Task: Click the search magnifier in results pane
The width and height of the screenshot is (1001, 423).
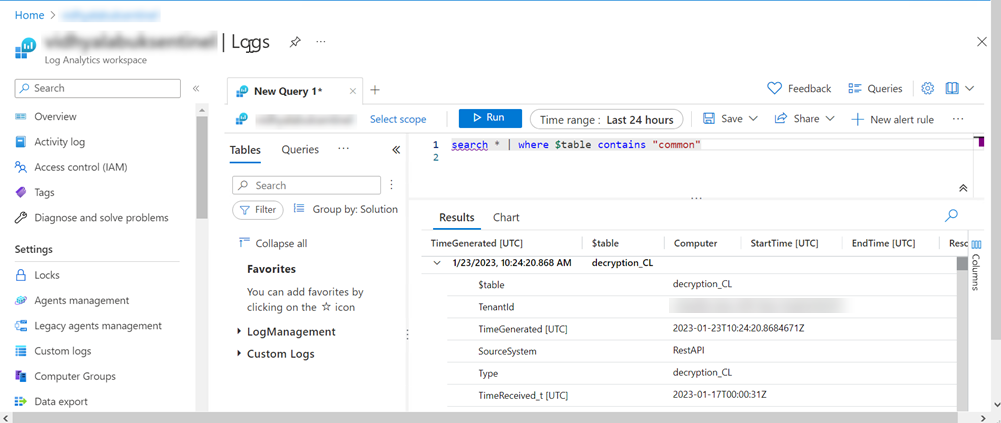Action: [951, 216]
